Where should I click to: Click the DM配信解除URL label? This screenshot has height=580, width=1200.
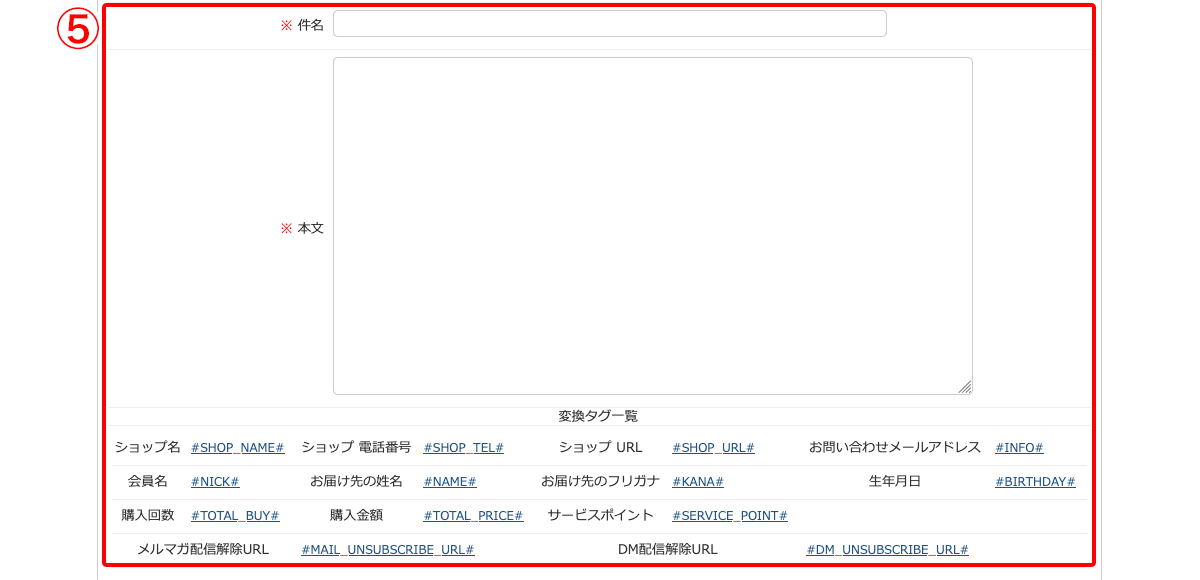click(668, 549)
